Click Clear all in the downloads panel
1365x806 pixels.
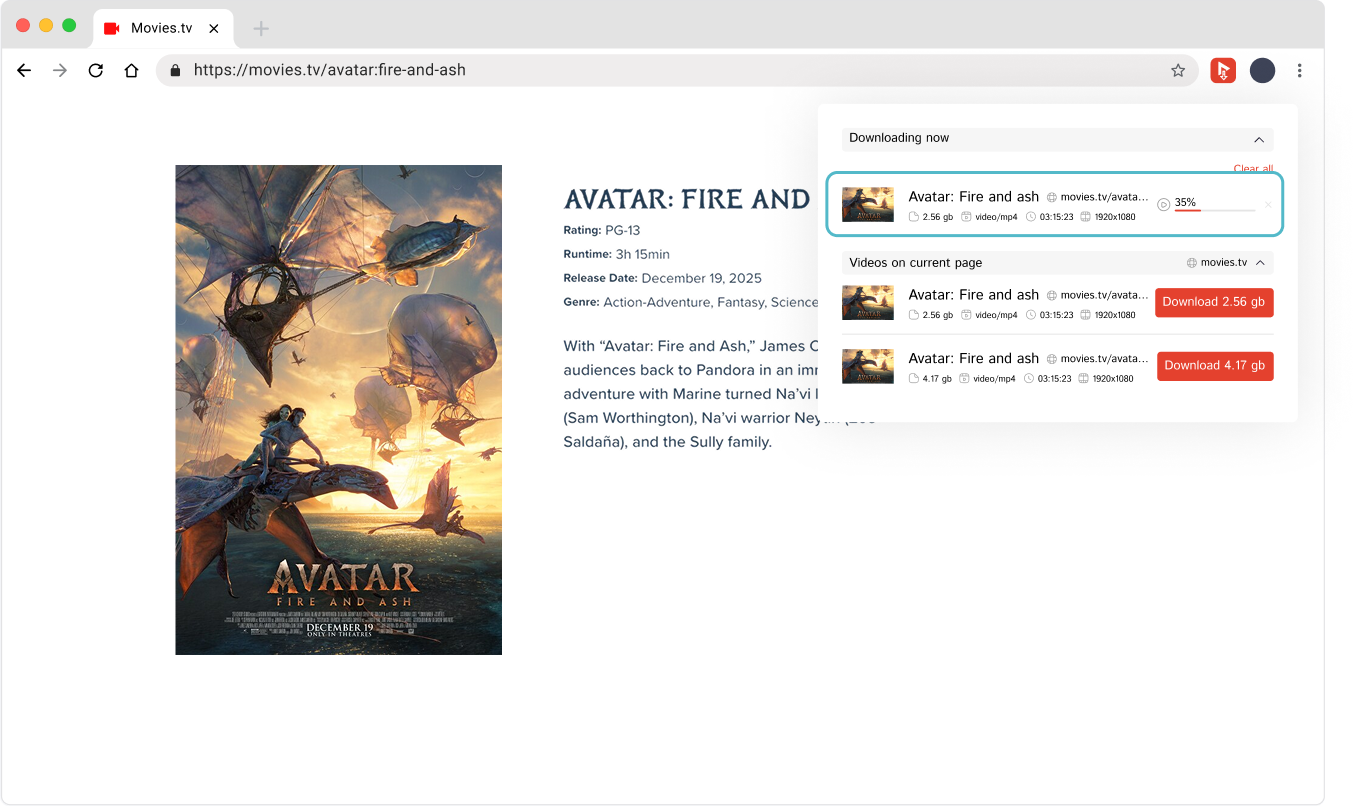pyautogui.click(x=1253, y=169)
